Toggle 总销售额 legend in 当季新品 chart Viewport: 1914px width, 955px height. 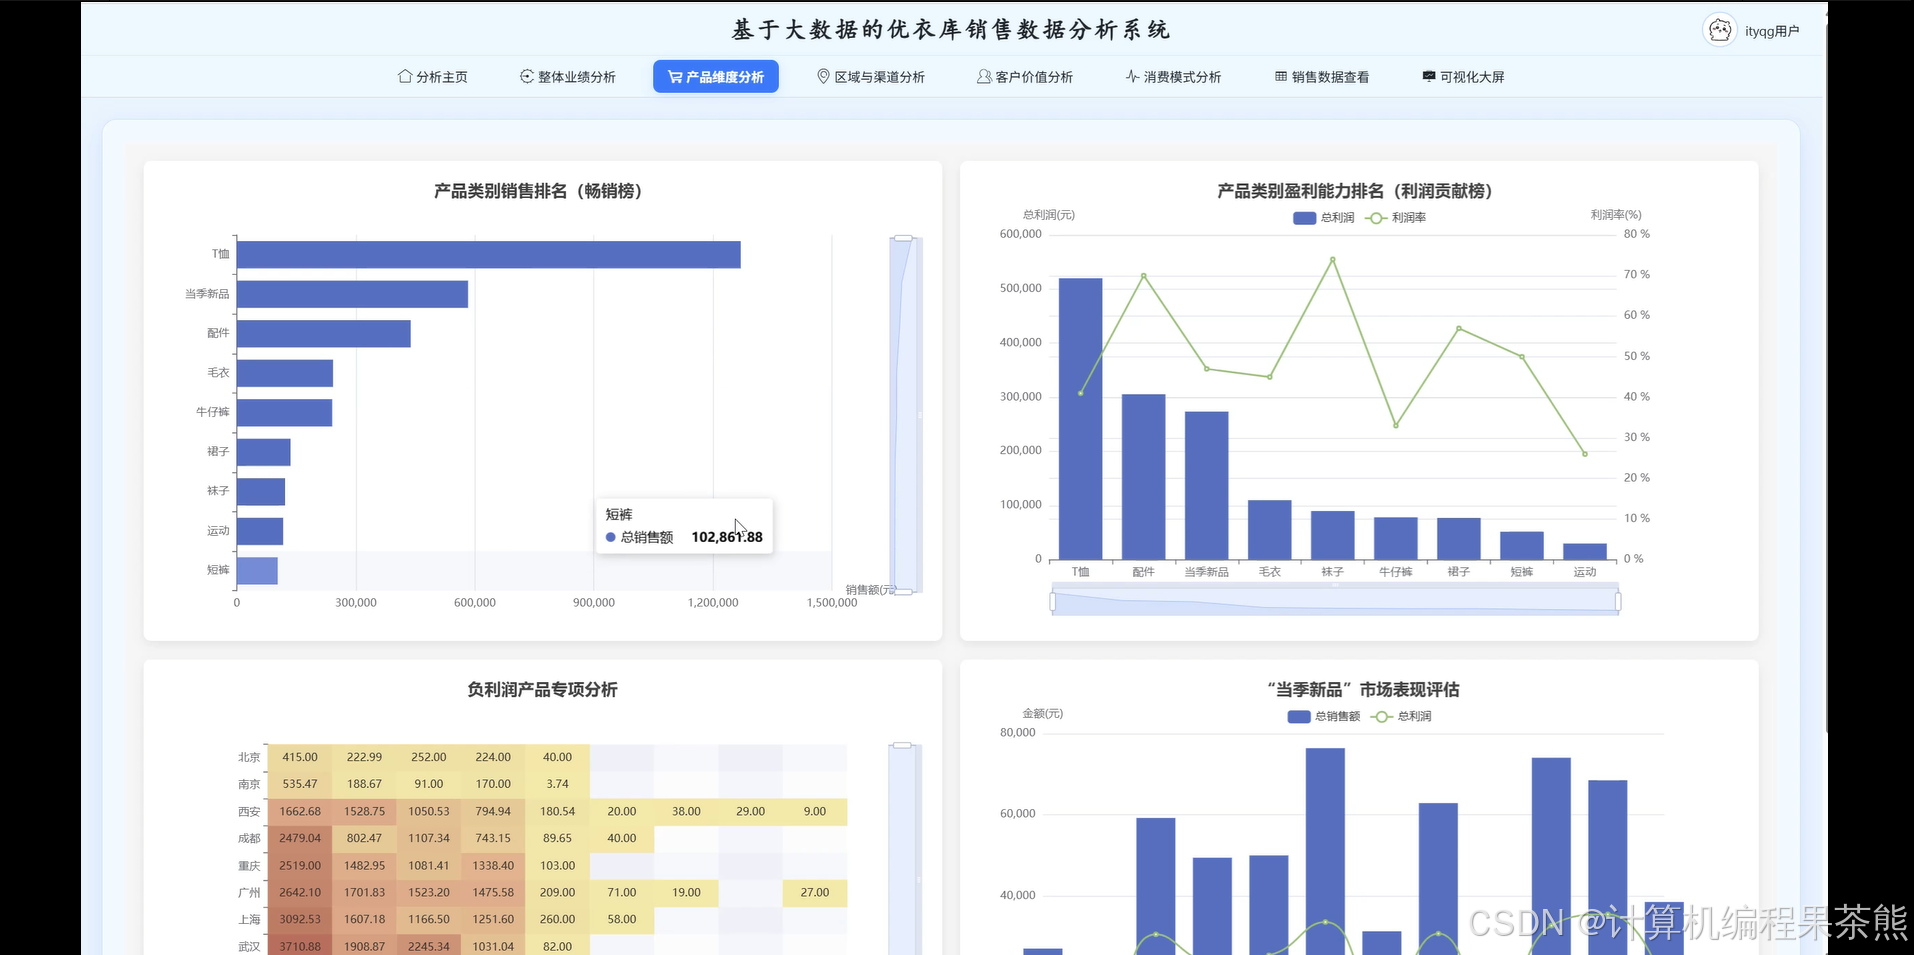1324,716
